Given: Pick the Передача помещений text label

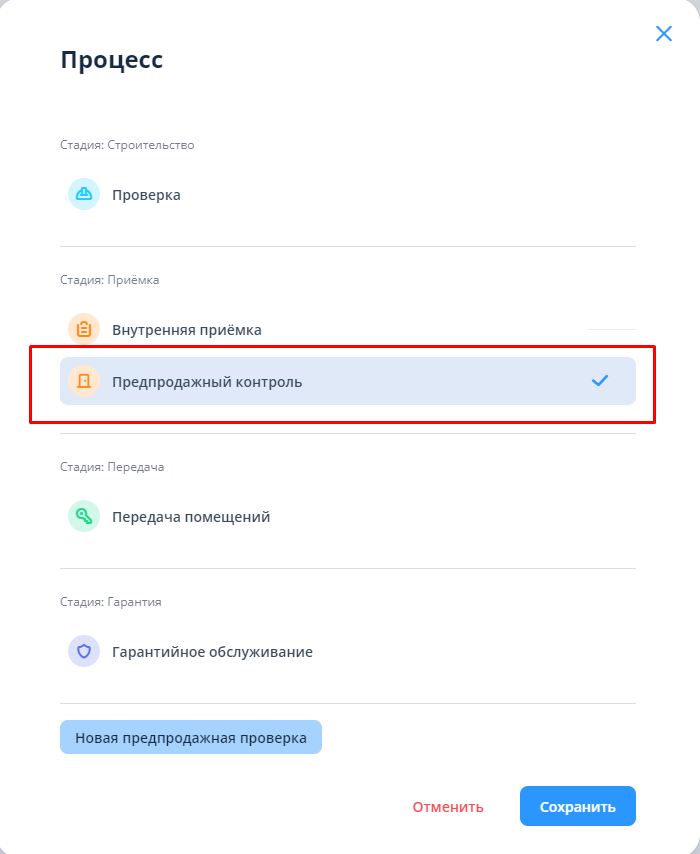Looking at the screenshot, I should [x=191, y=517].
